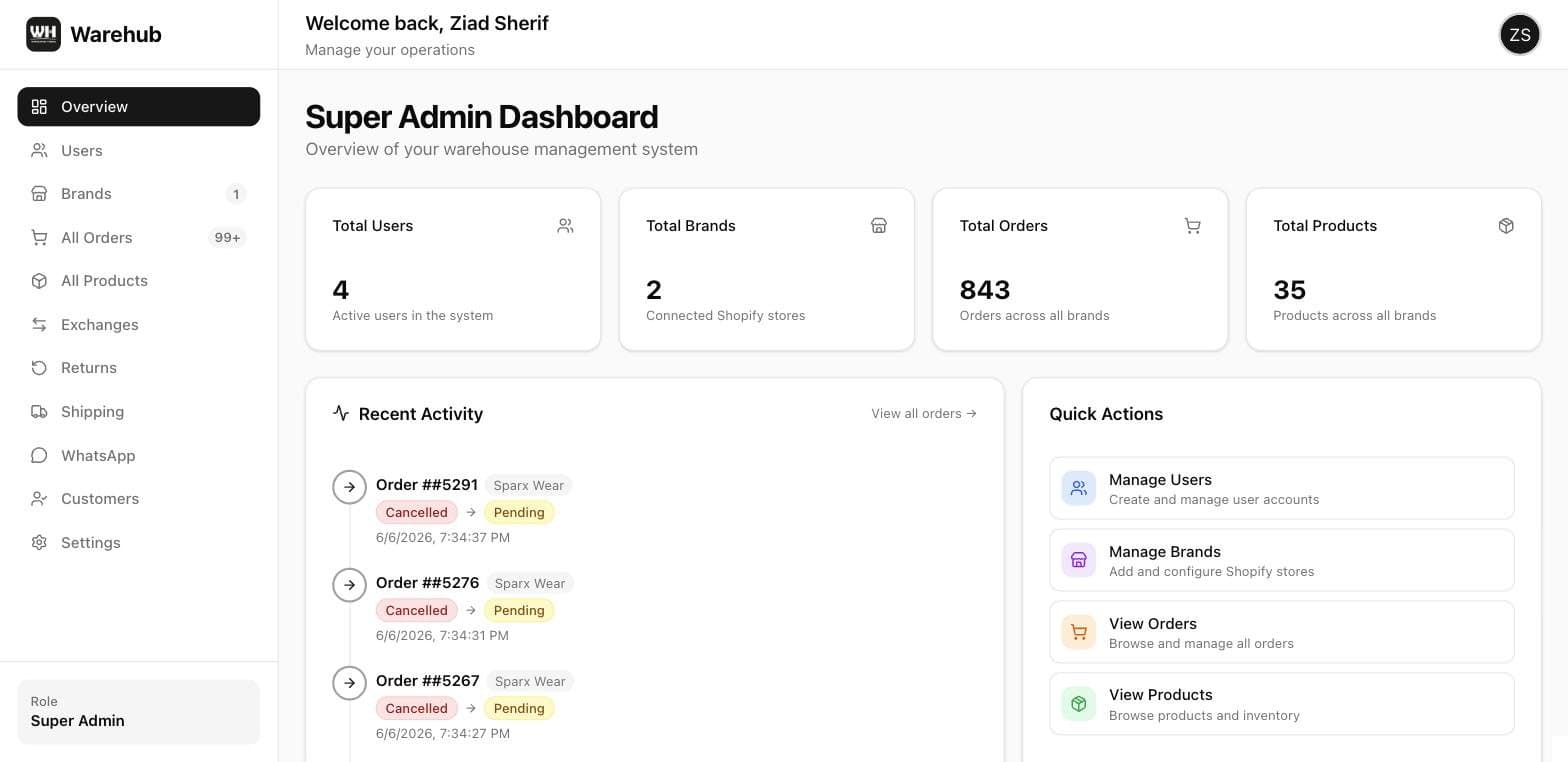Click the Order ##5267 title
This screenshot has height=762, width=1568.
(x=428, y=681)
